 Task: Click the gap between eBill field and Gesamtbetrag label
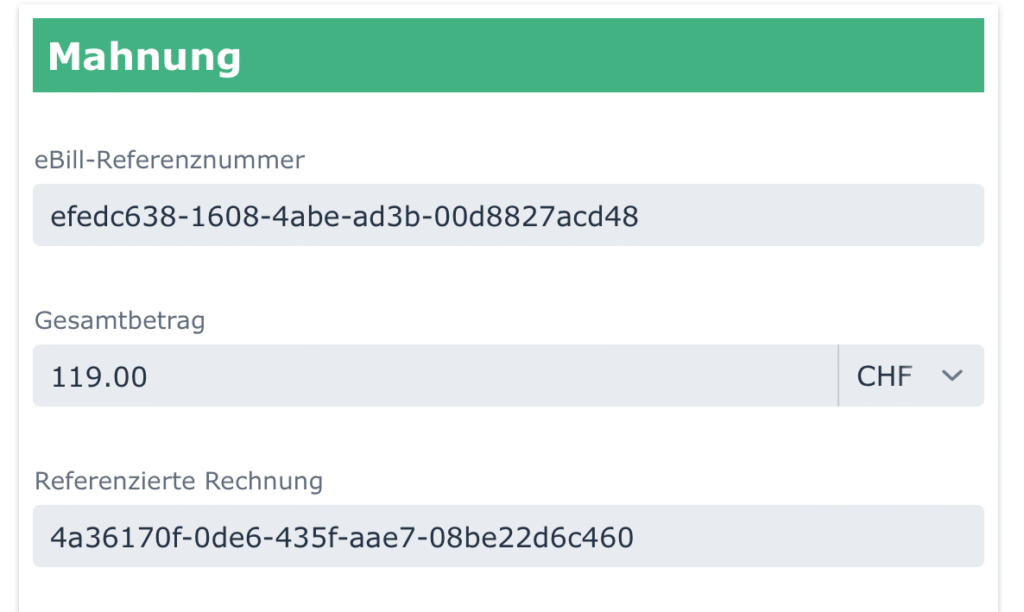(508, 275)
